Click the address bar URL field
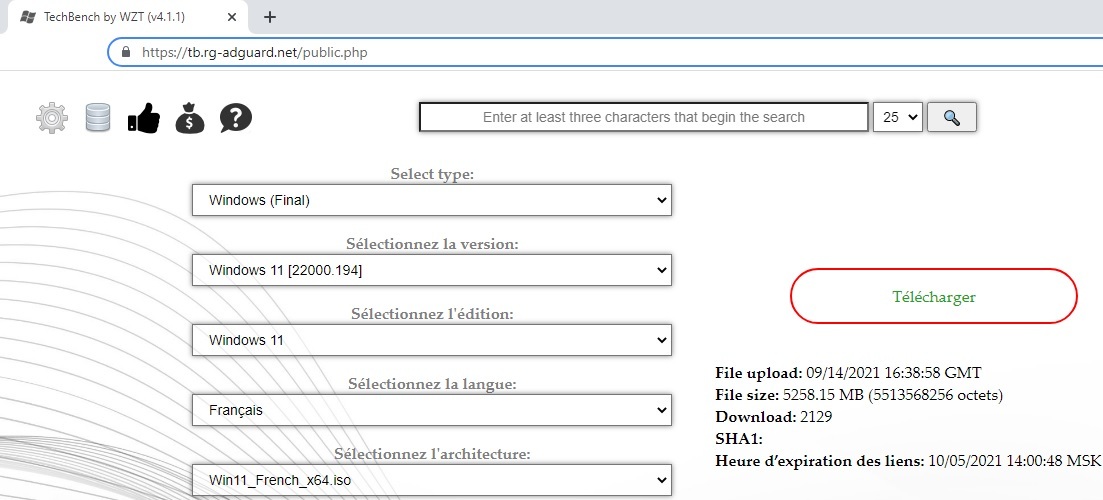1103x500 pixels. [x=605, y=52]
